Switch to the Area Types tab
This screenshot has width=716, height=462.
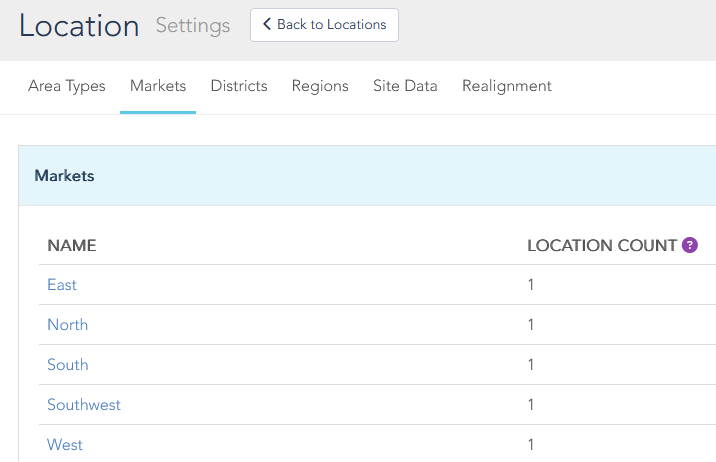pos(67,86)
